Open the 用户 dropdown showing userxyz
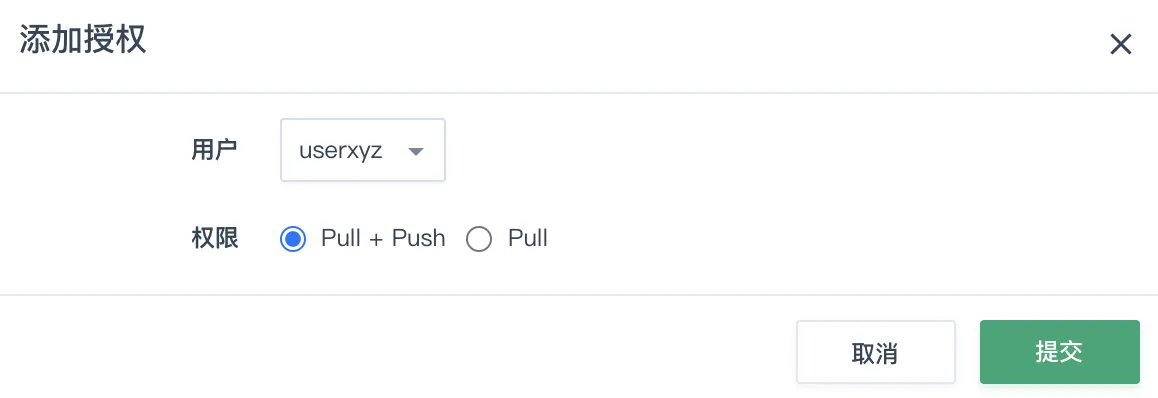This screenshot has height=398, width=1158. pos(363,150)
